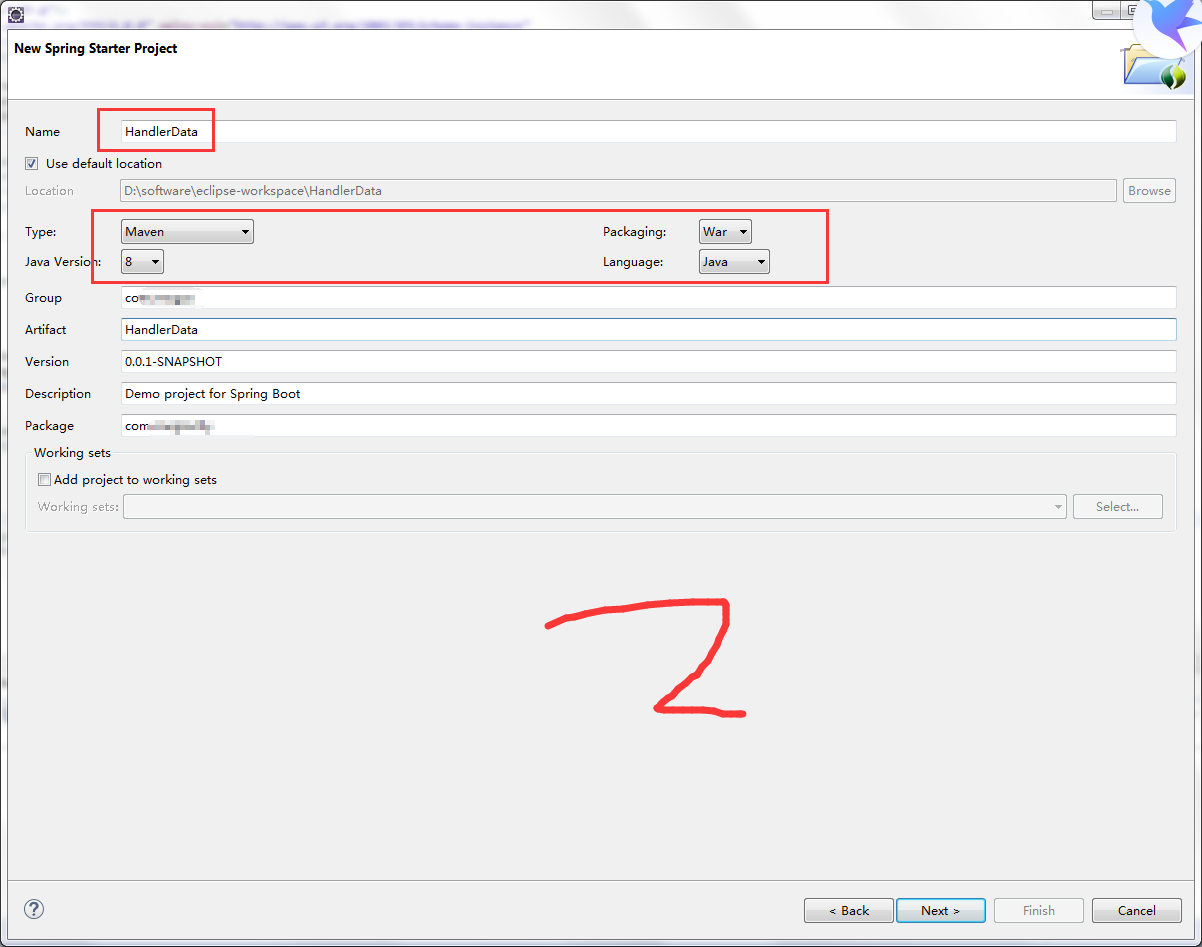Screen dimensions: 1202x947
Task: Open the Language dropdown showing Java
Action: coord(734,262)
